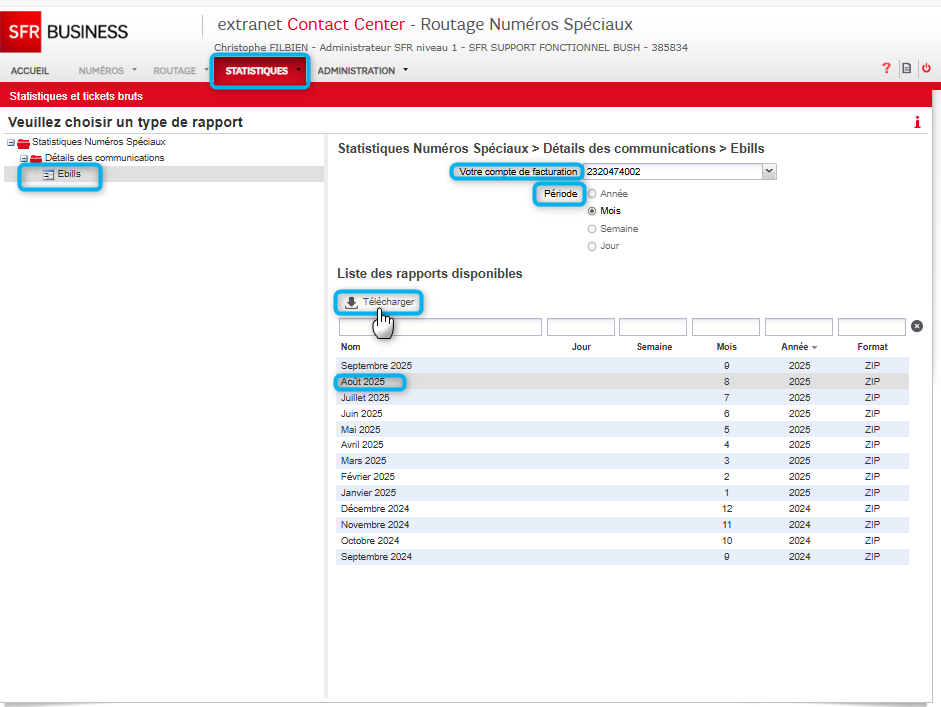Select the Jour period radio button
The width and height of the screenshot is (941, 707).
coord(593,246)
